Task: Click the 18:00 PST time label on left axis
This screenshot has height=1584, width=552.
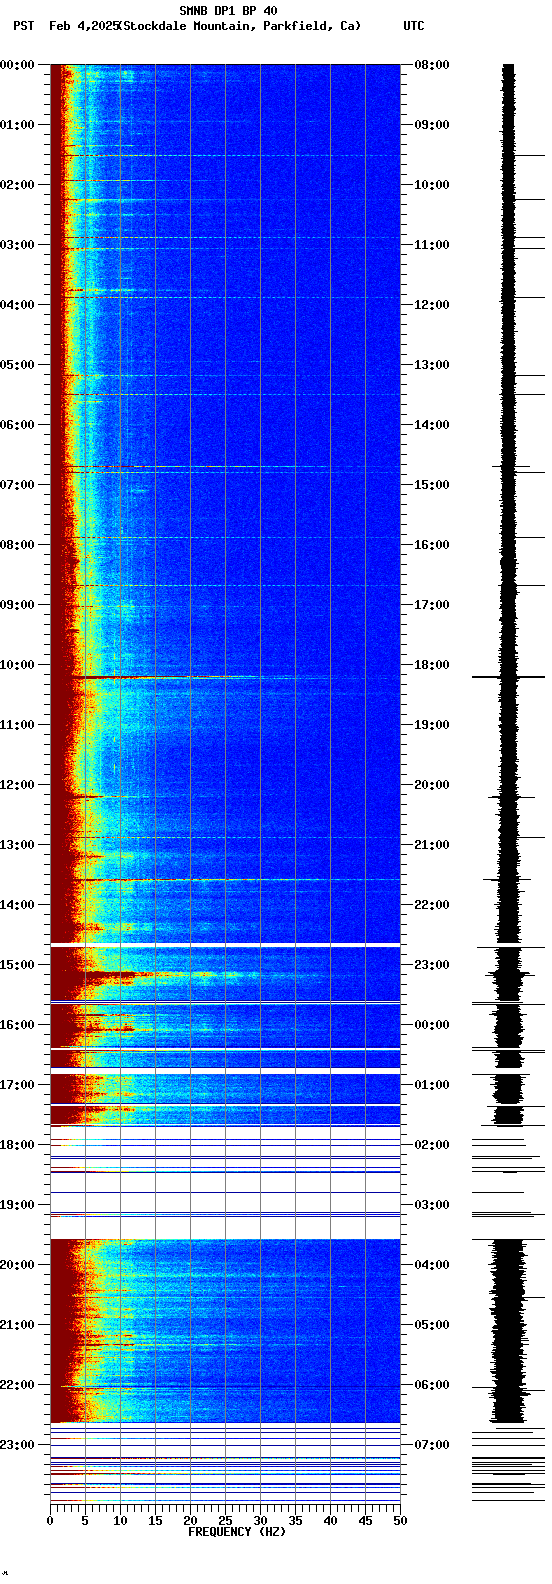Action: tap(18, 1145)
